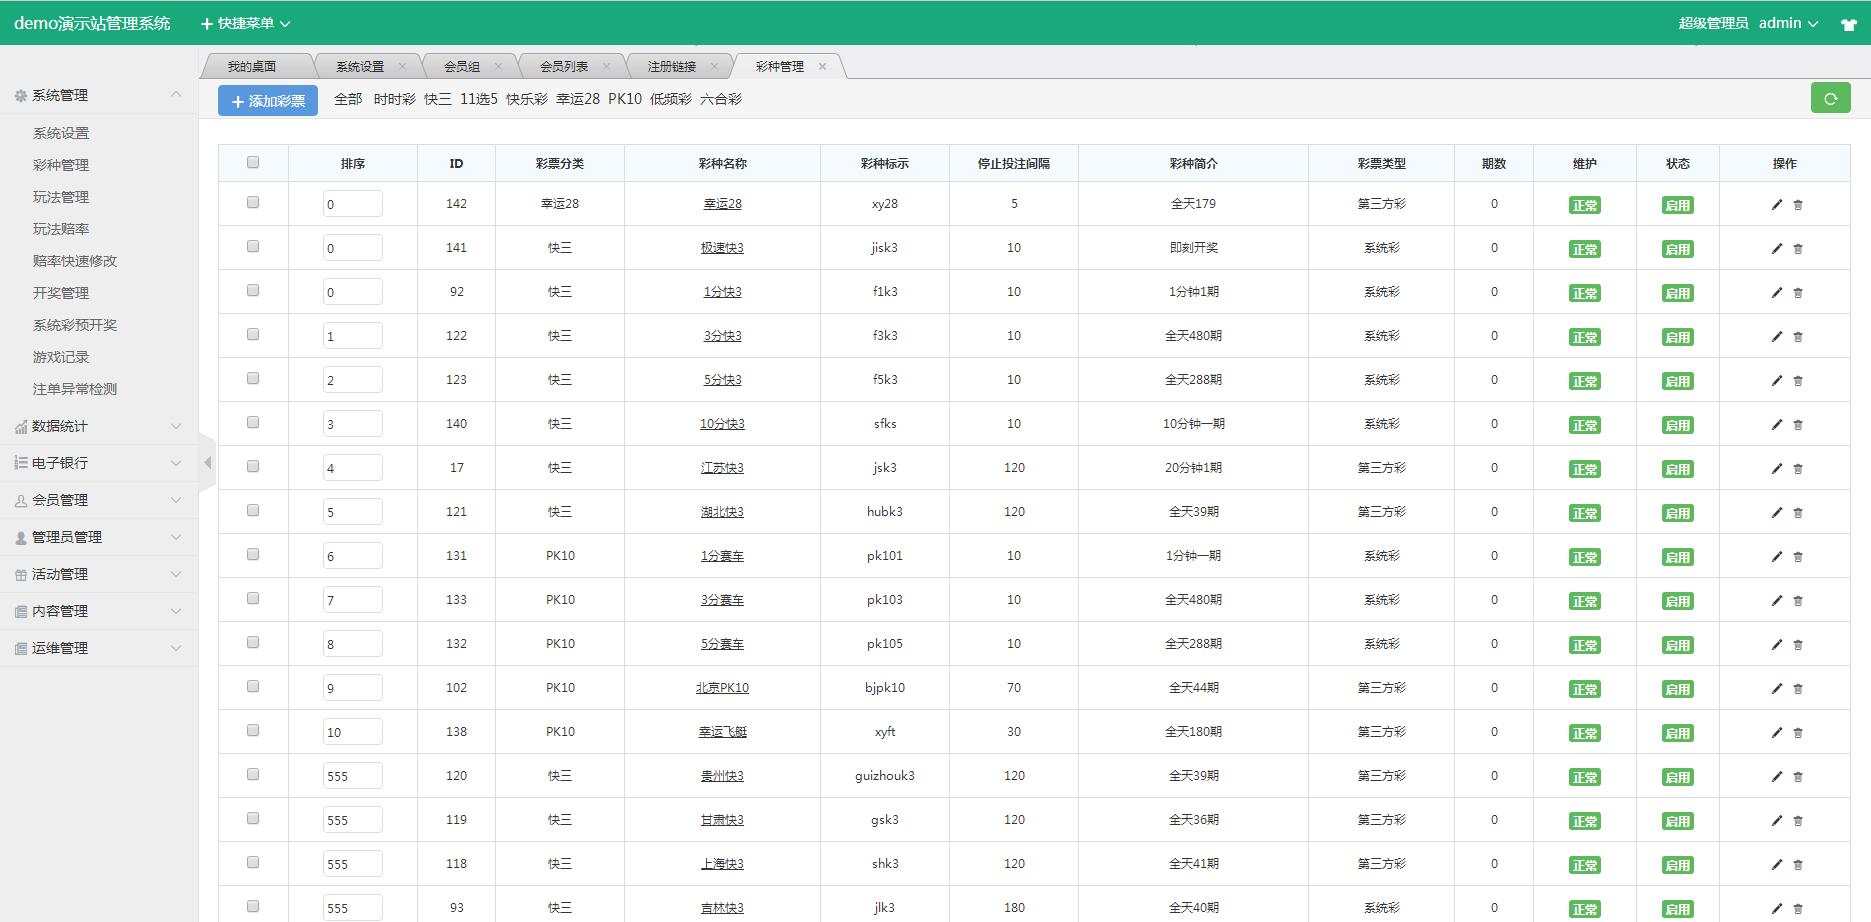This screenshot has width=1871, height=922.
Task: Filter lotteries by 时时彩
Action: (x=394, y=99)
